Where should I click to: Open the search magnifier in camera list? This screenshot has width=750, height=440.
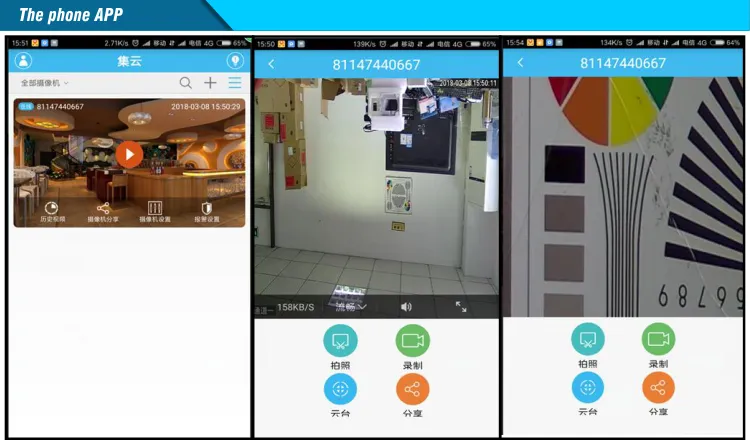[x=186, y=84]
